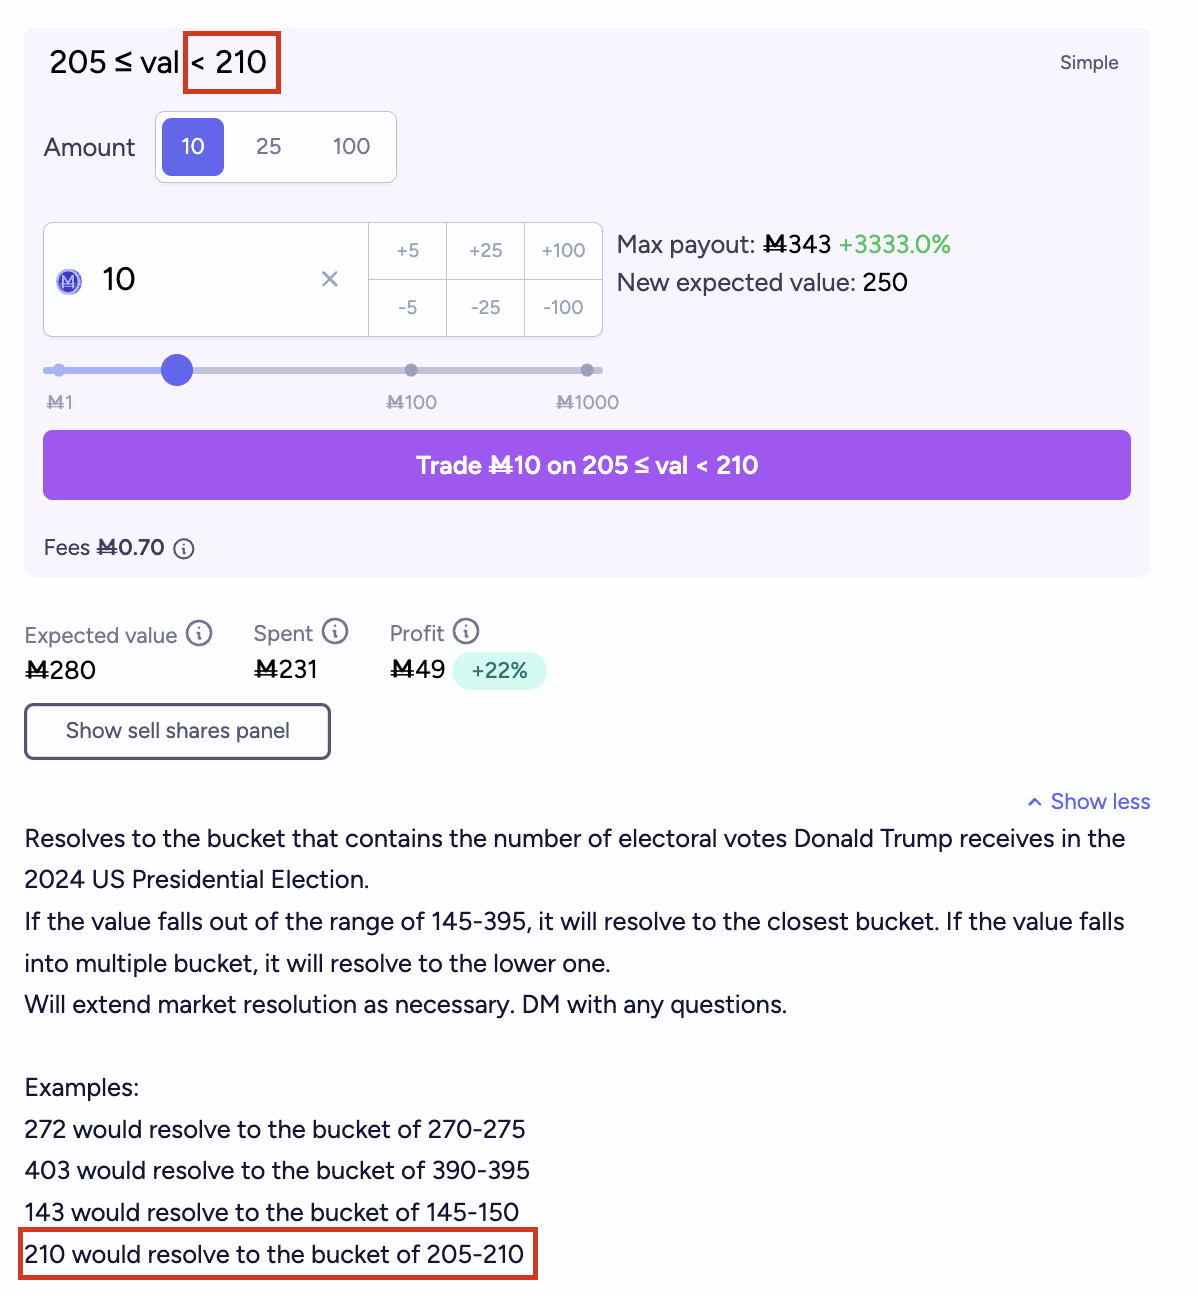1198x1296 pixels.
Task: Click Trade Ṁ10 on 205 ≤ val < 210
Action: pyautogui.click(x=587, y=465)
